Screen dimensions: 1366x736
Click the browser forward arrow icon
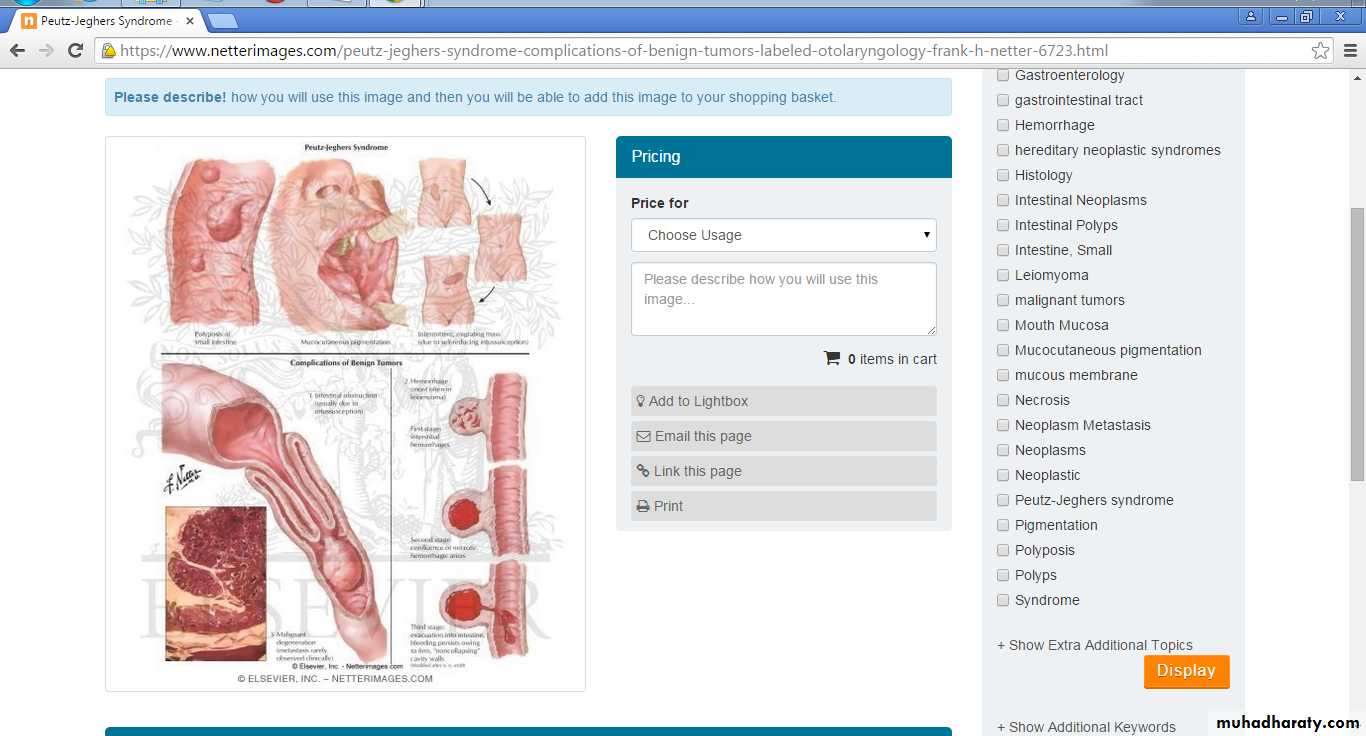(46, 51)
